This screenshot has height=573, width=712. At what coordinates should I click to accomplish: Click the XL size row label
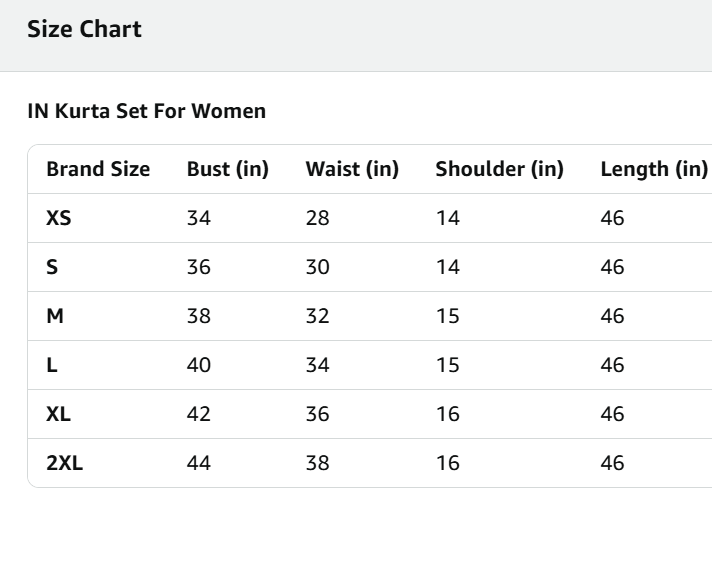point(59,414)
